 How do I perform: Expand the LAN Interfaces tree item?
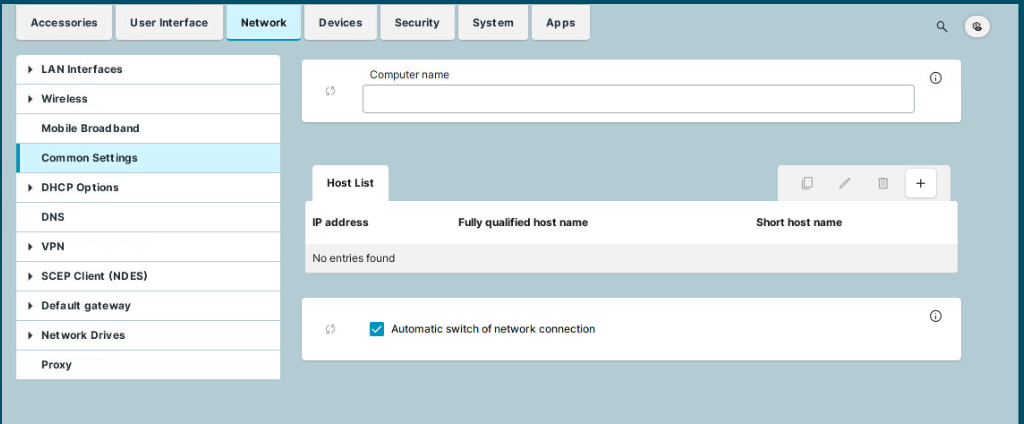30,70
